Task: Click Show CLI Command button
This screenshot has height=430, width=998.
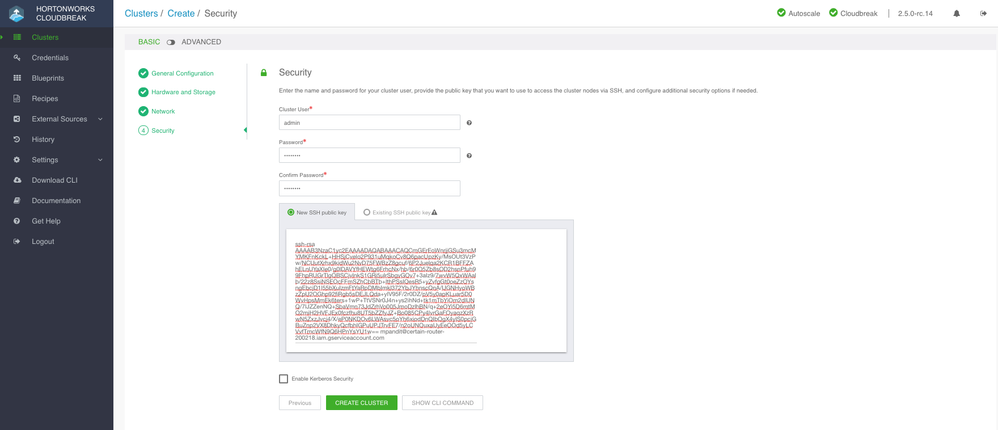Action: point(442,403)
